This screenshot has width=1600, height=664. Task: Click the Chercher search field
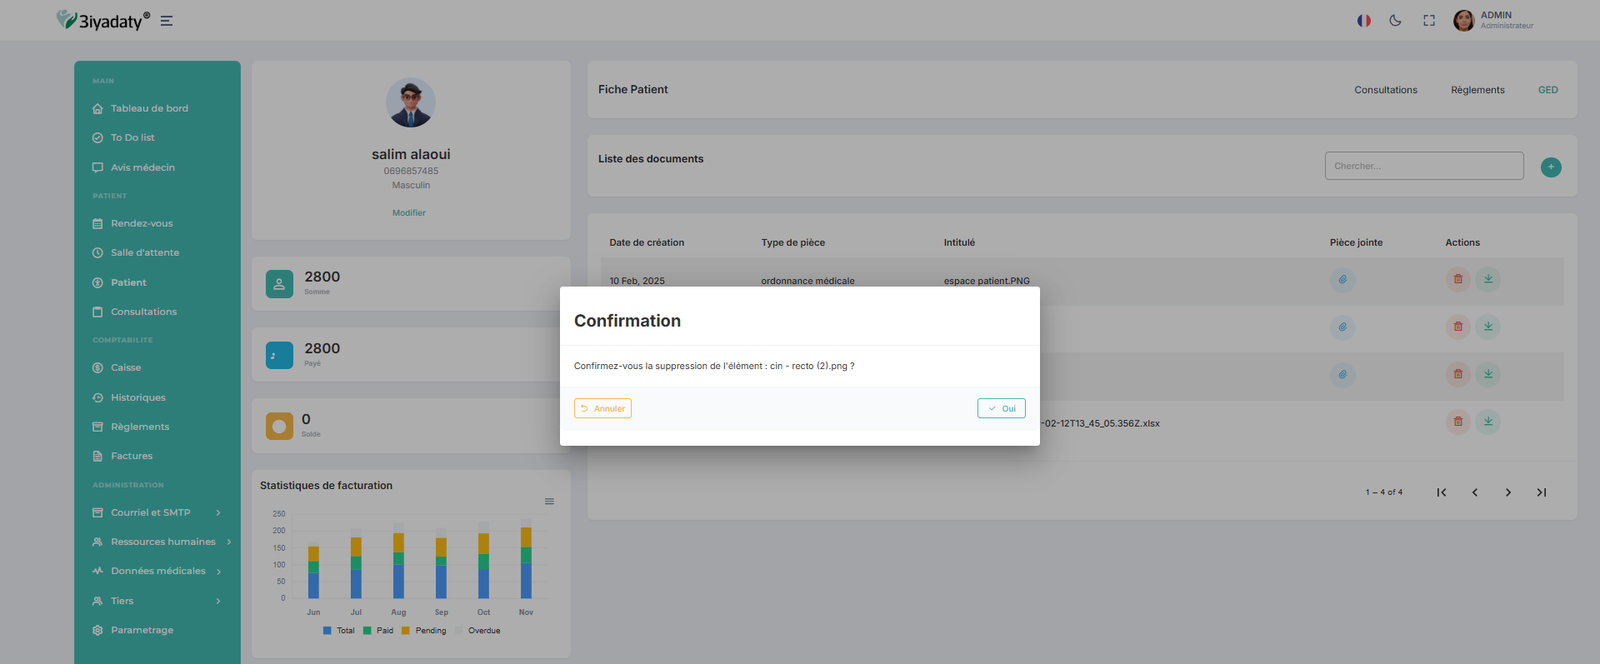point(1423,166)
